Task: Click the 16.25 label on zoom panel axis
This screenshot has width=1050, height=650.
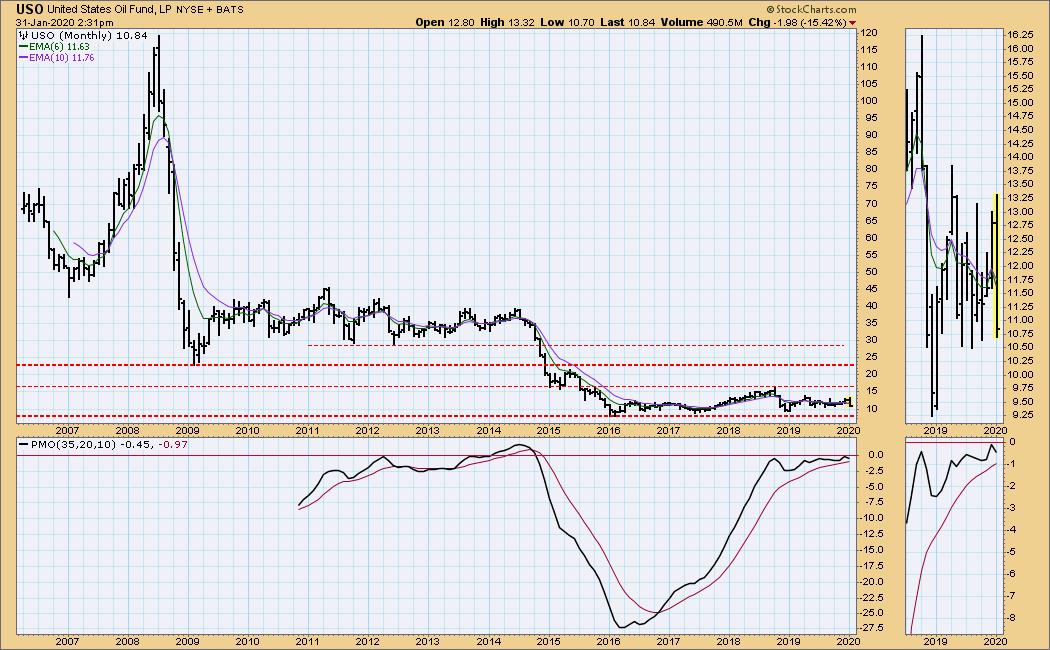Action: [1019, 35]
